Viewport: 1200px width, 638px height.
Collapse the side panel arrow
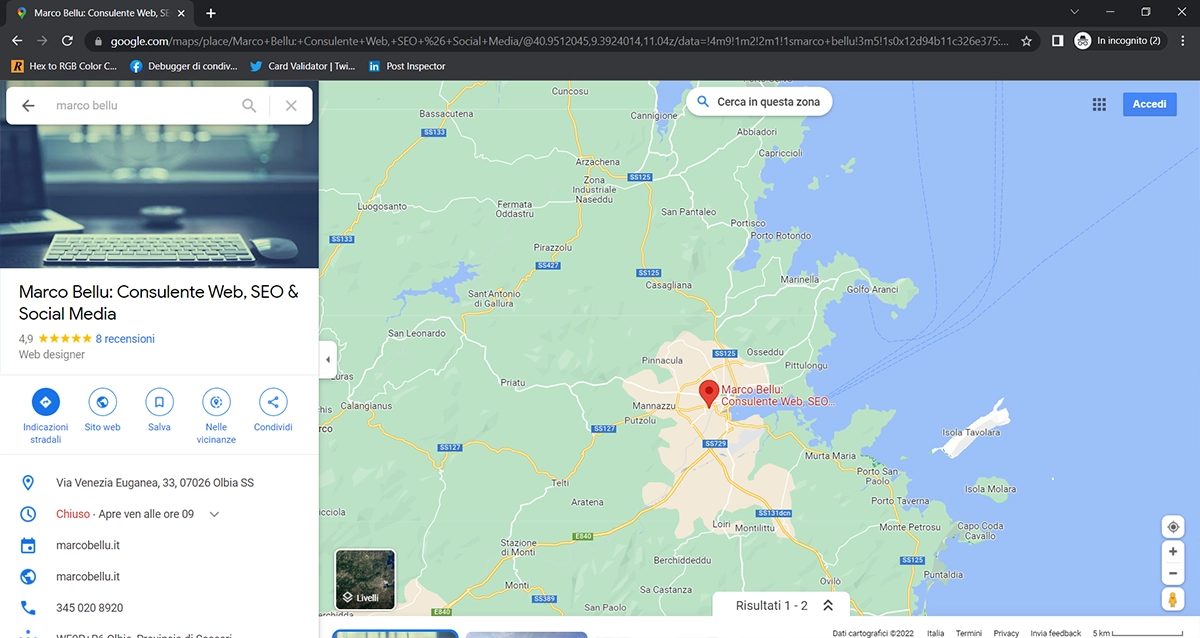coord(328,360)
